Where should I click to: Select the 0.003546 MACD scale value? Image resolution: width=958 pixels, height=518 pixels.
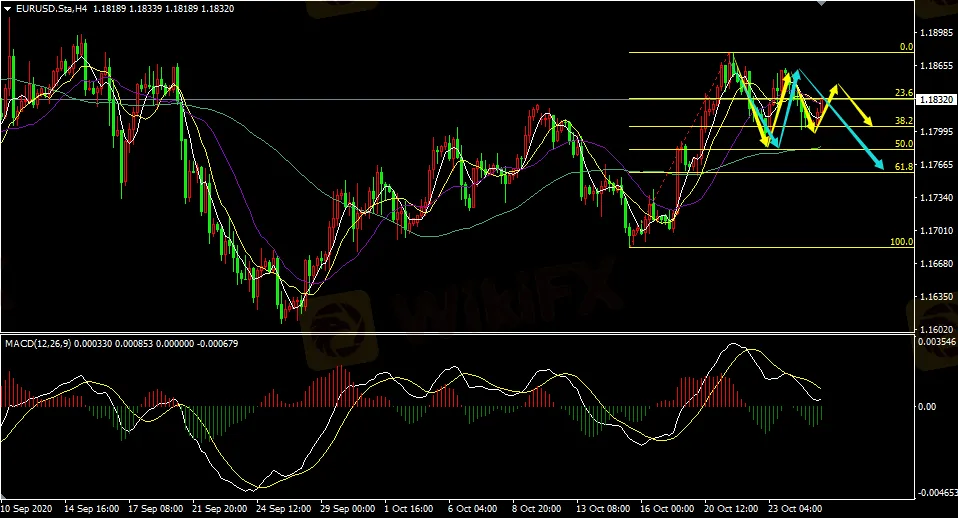(937, 342)
